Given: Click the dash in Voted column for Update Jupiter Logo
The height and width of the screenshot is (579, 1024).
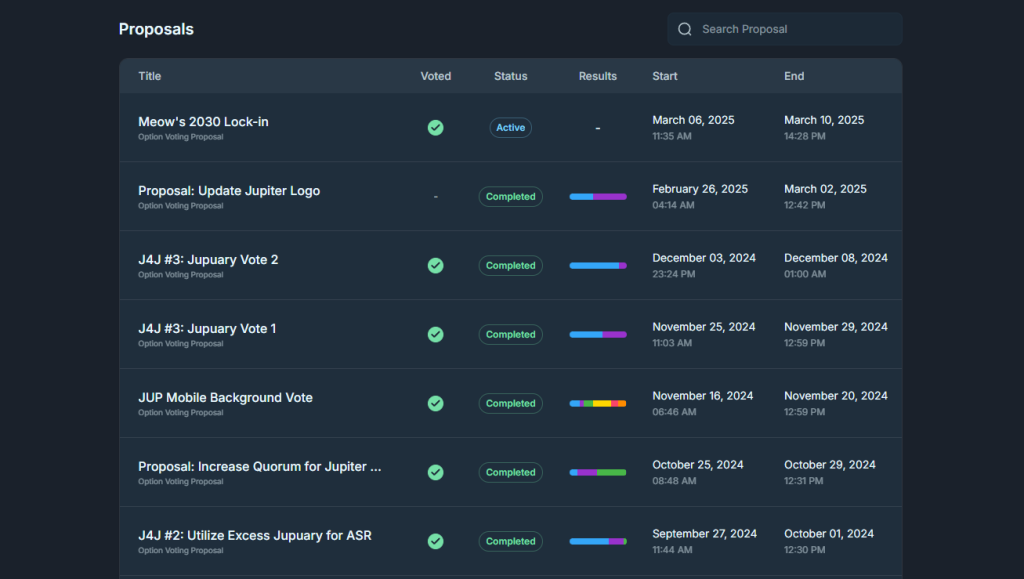Looking at the screenshot, I should 435,197.
